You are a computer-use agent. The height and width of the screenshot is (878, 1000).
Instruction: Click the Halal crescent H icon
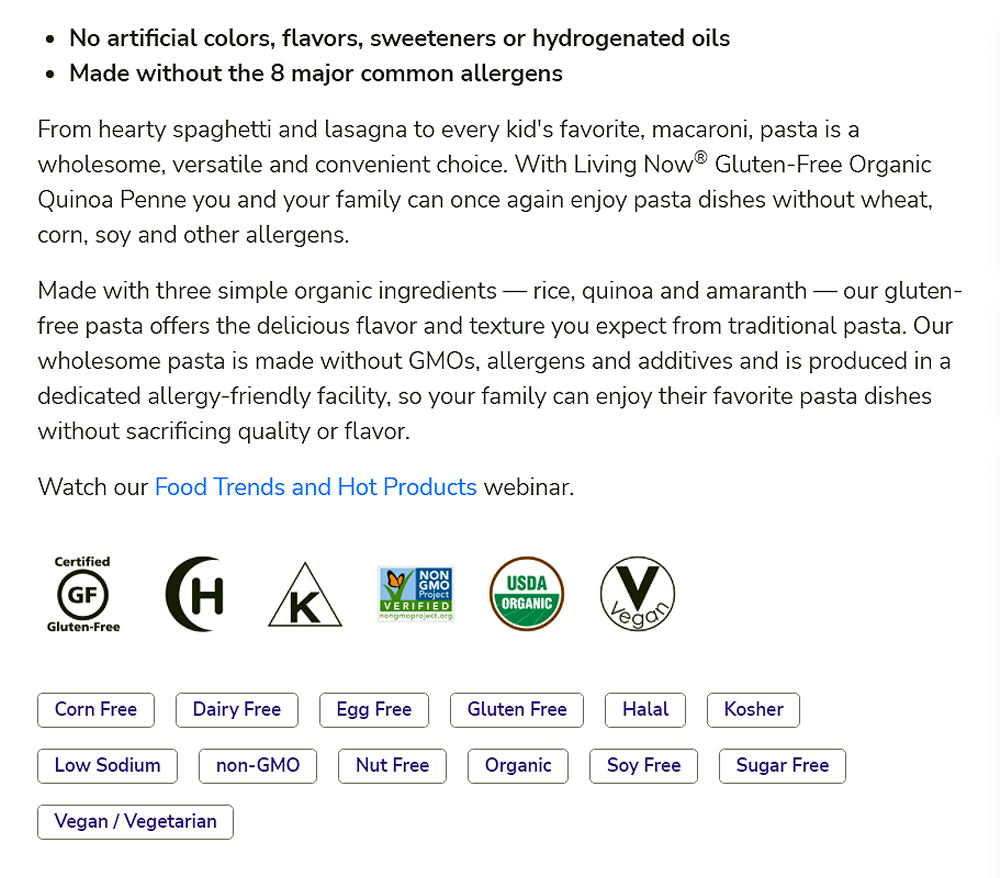tap(194, 594)
